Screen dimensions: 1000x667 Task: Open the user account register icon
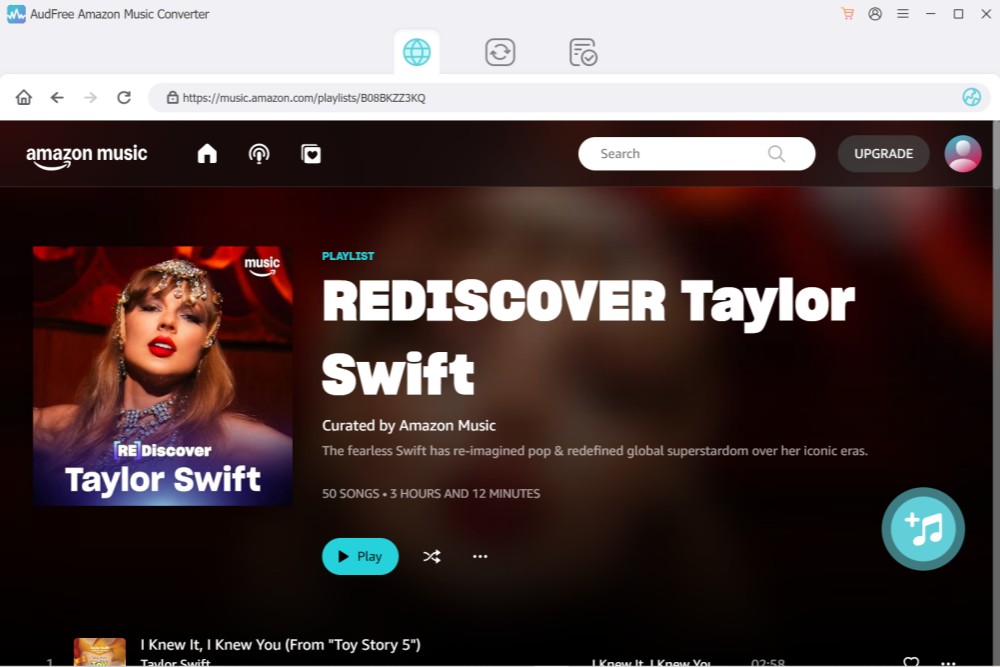[875, 13]
